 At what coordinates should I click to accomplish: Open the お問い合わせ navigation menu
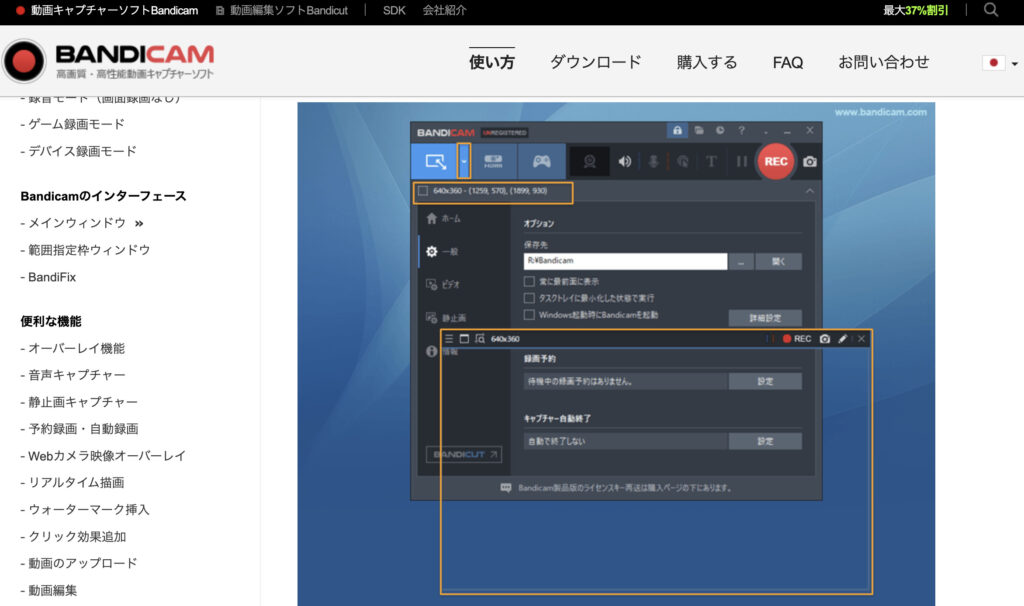coord(884,62)
